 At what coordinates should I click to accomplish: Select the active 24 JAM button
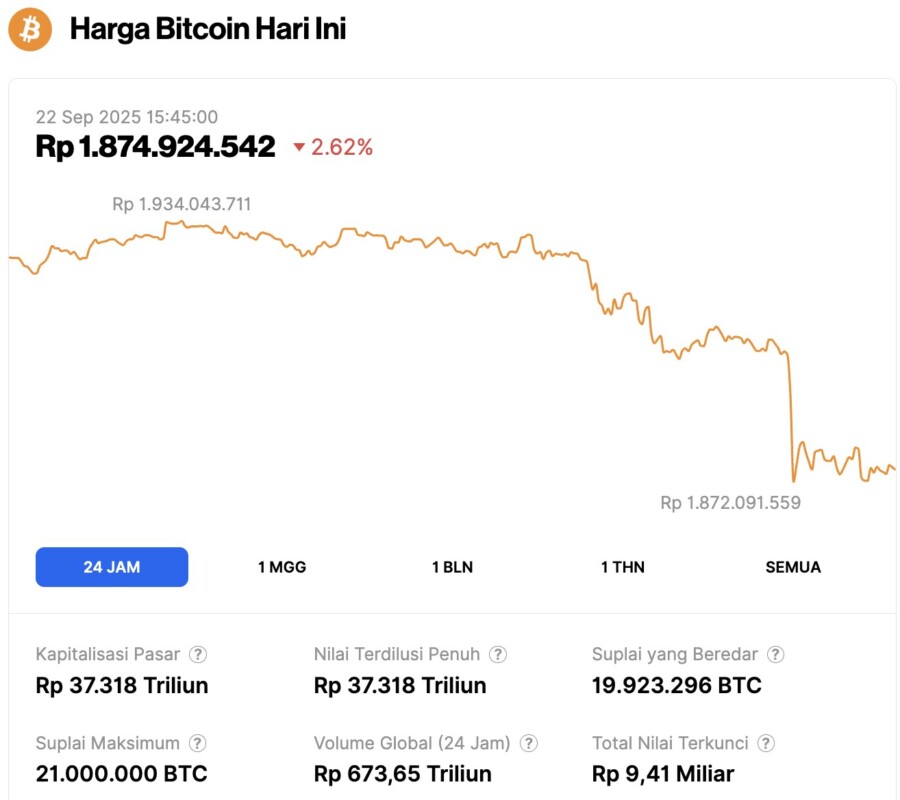[x=111, y=567]
